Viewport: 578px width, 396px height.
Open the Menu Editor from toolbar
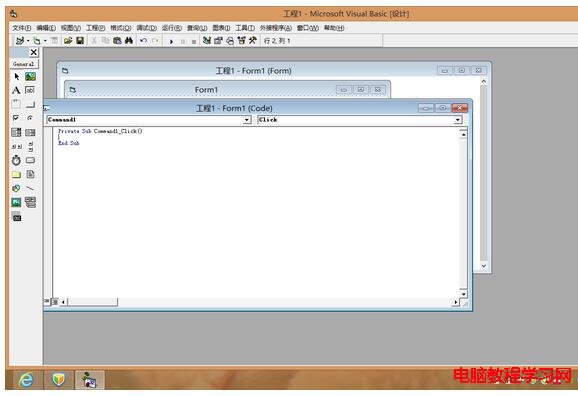point(54,41)
